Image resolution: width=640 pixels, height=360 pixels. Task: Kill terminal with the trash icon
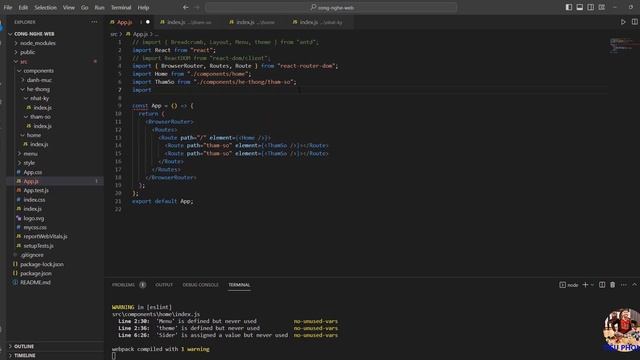pos(613,285)
